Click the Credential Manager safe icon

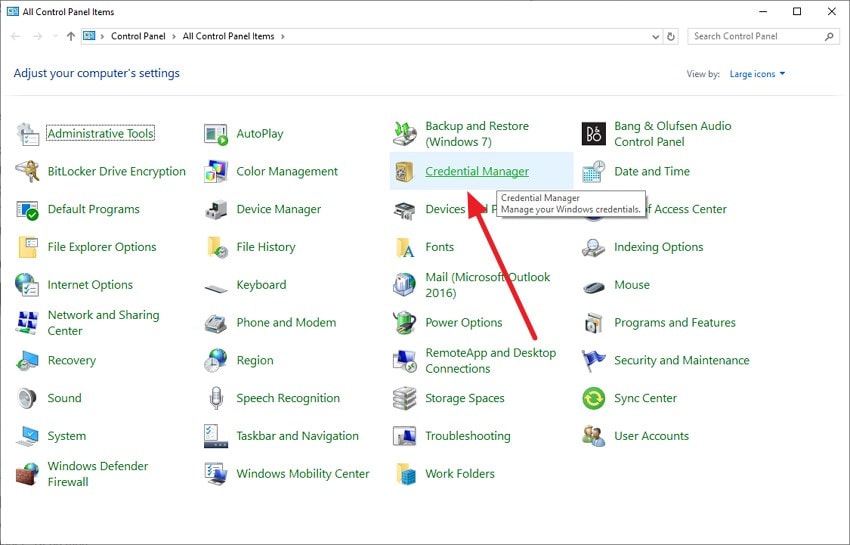click(404, 172)
